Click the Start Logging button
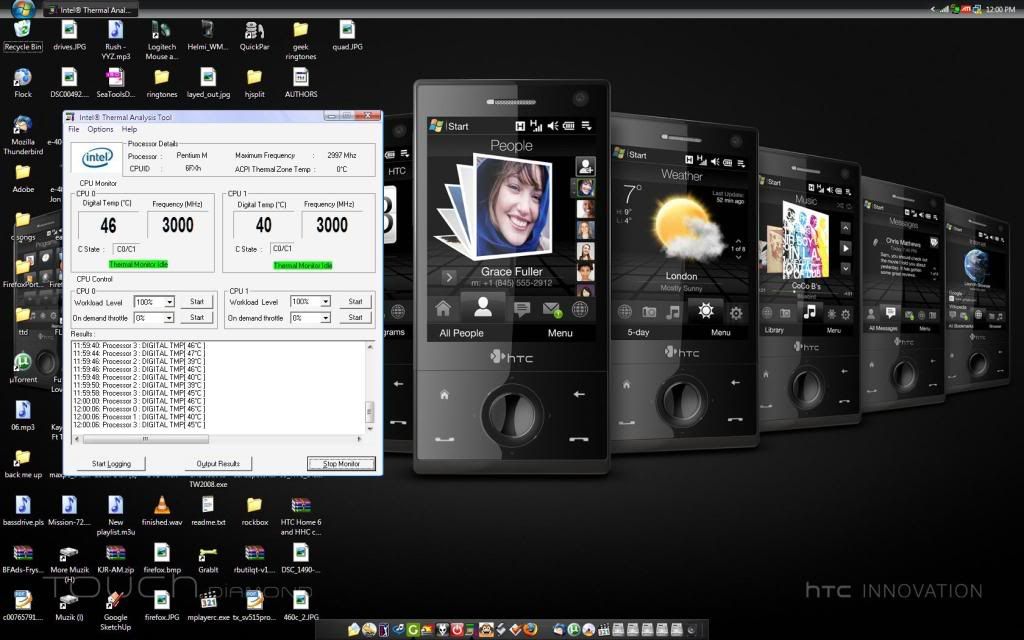 pos(111,464)
